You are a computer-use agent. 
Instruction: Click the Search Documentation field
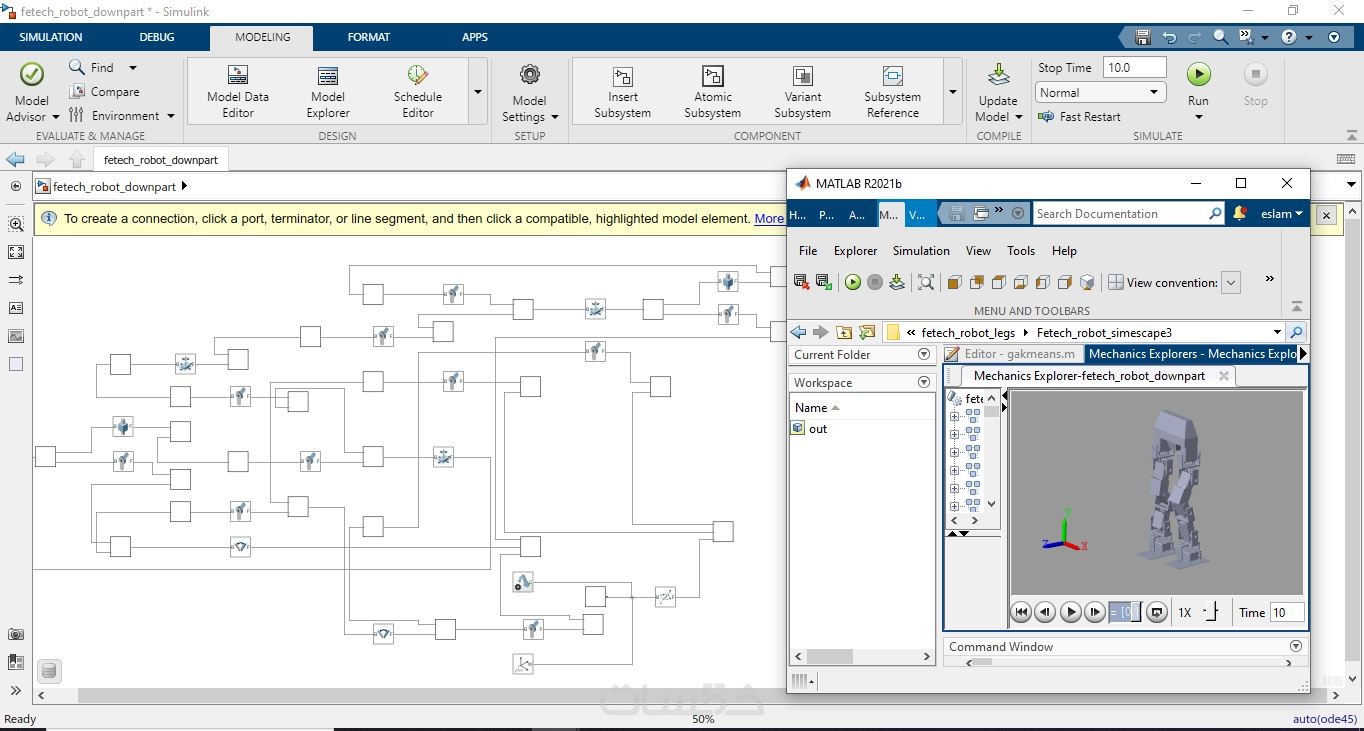point(1128,213)
